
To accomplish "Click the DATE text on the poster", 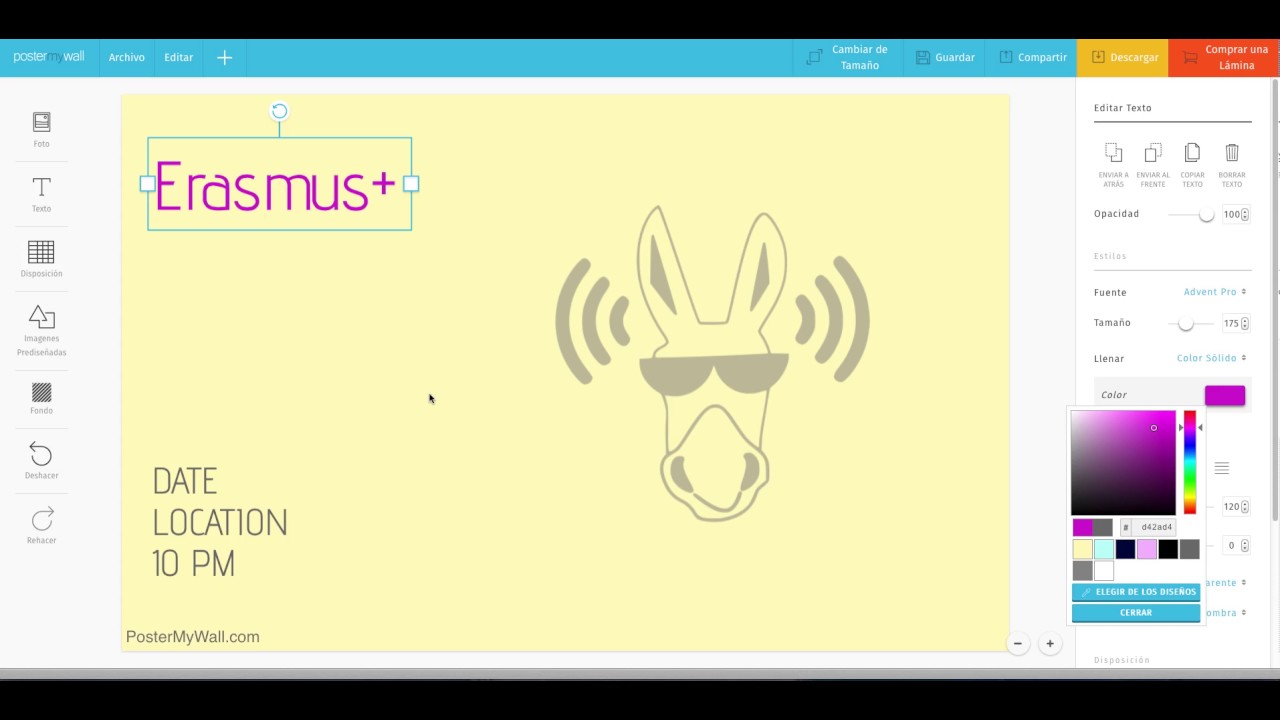I will pyautogui.click(x=185, y=482).
